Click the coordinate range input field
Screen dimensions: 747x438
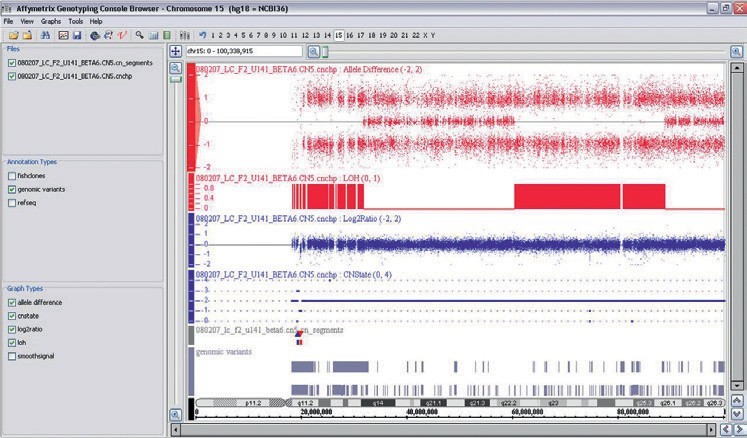244,51
